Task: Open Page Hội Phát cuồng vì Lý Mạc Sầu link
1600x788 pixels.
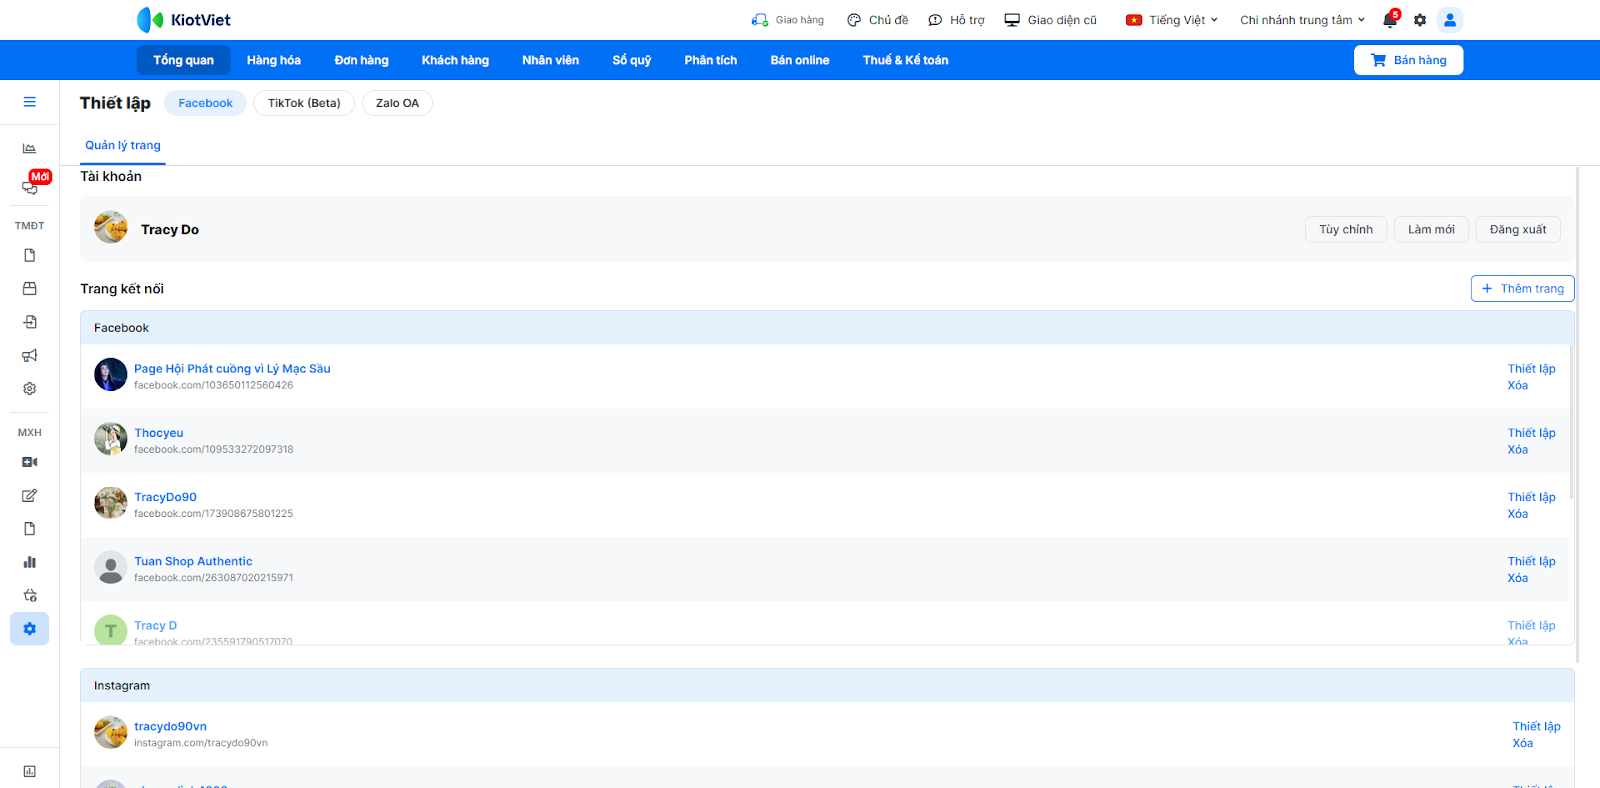Action: pos(232,369)
